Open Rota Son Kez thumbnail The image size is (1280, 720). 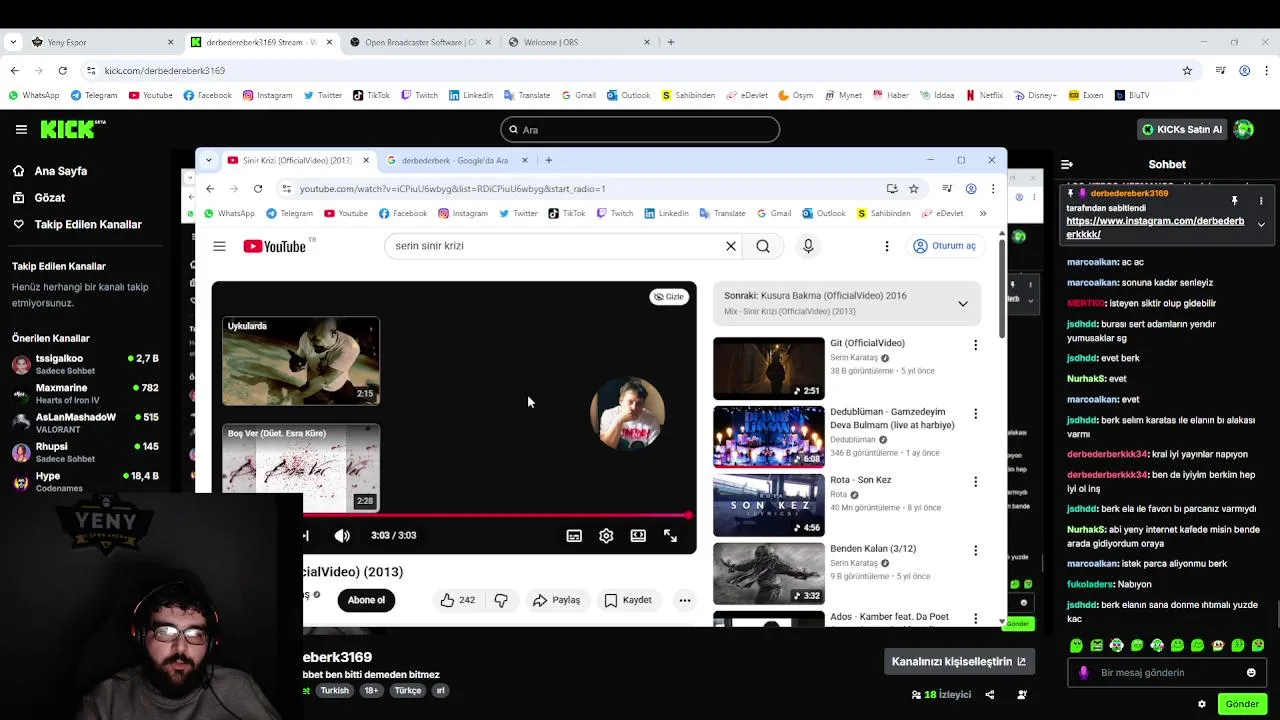(769, 505)
